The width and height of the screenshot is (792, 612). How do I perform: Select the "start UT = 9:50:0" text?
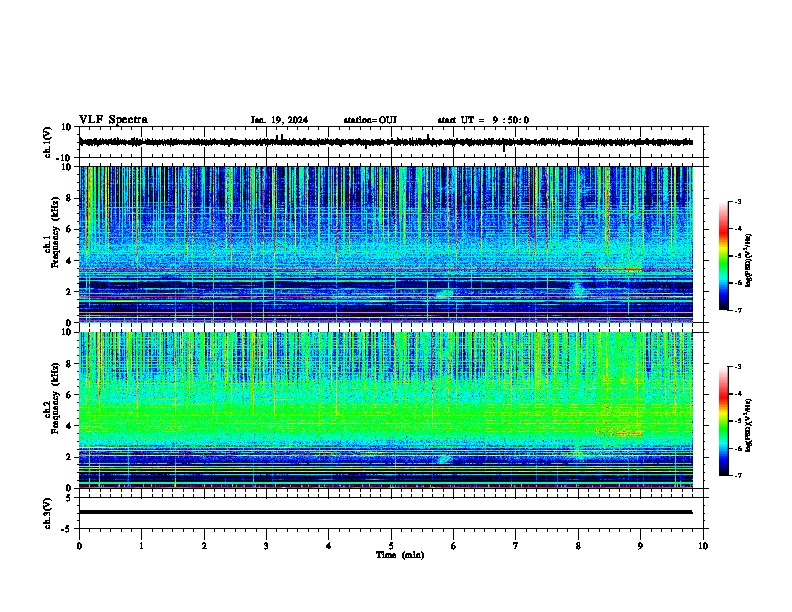[483, 120]
